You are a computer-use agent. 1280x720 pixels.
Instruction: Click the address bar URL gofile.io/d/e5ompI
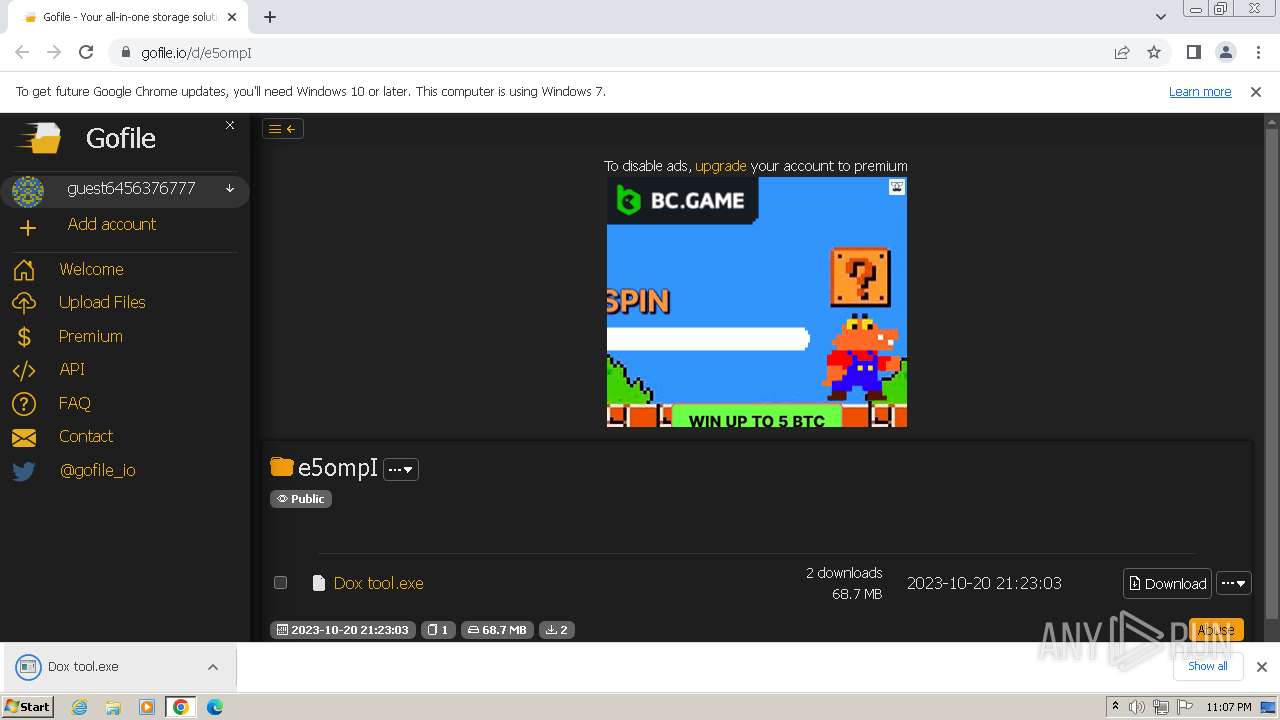coord(196,53)
